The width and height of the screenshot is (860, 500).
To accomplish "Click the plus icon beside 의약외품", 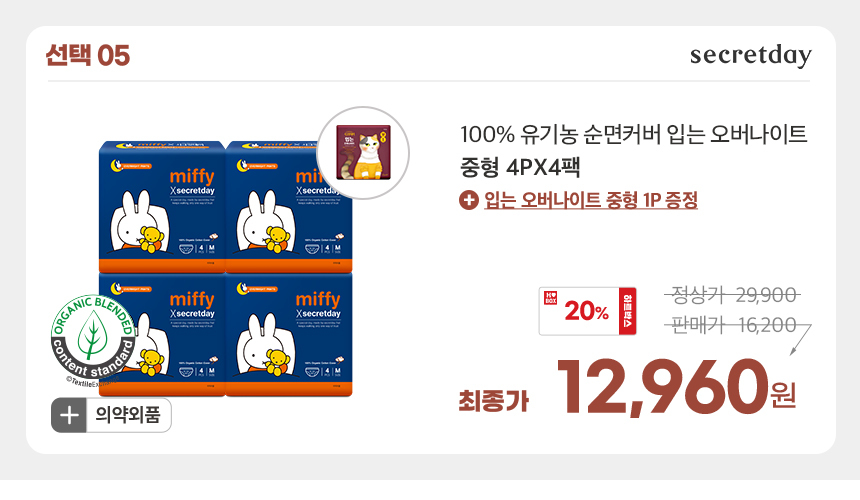I will click(x=69, y=415).
